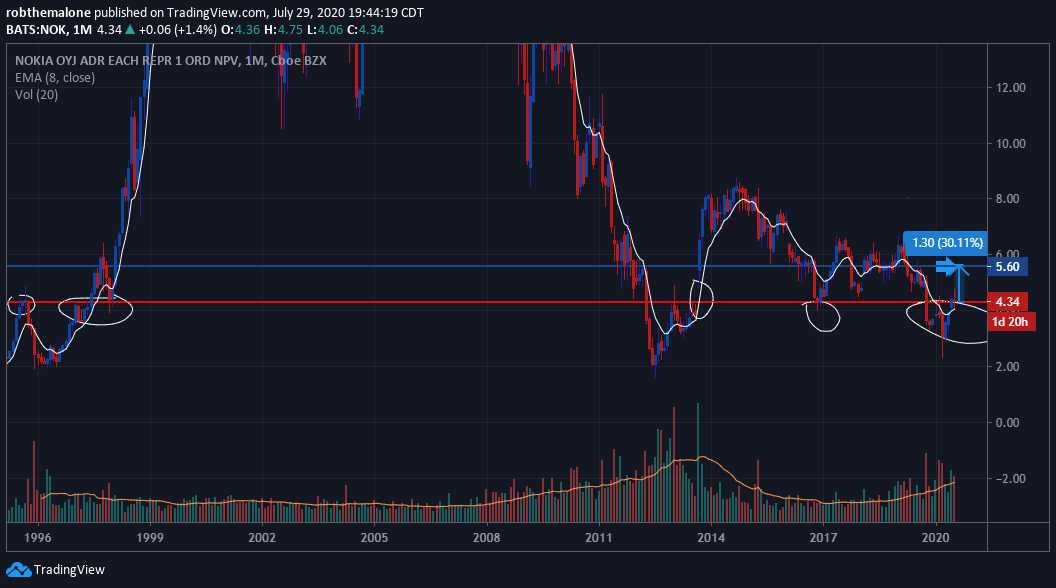Click the robthemalone author name
This screenshot has height=588, width=1056.
[48, 13]
